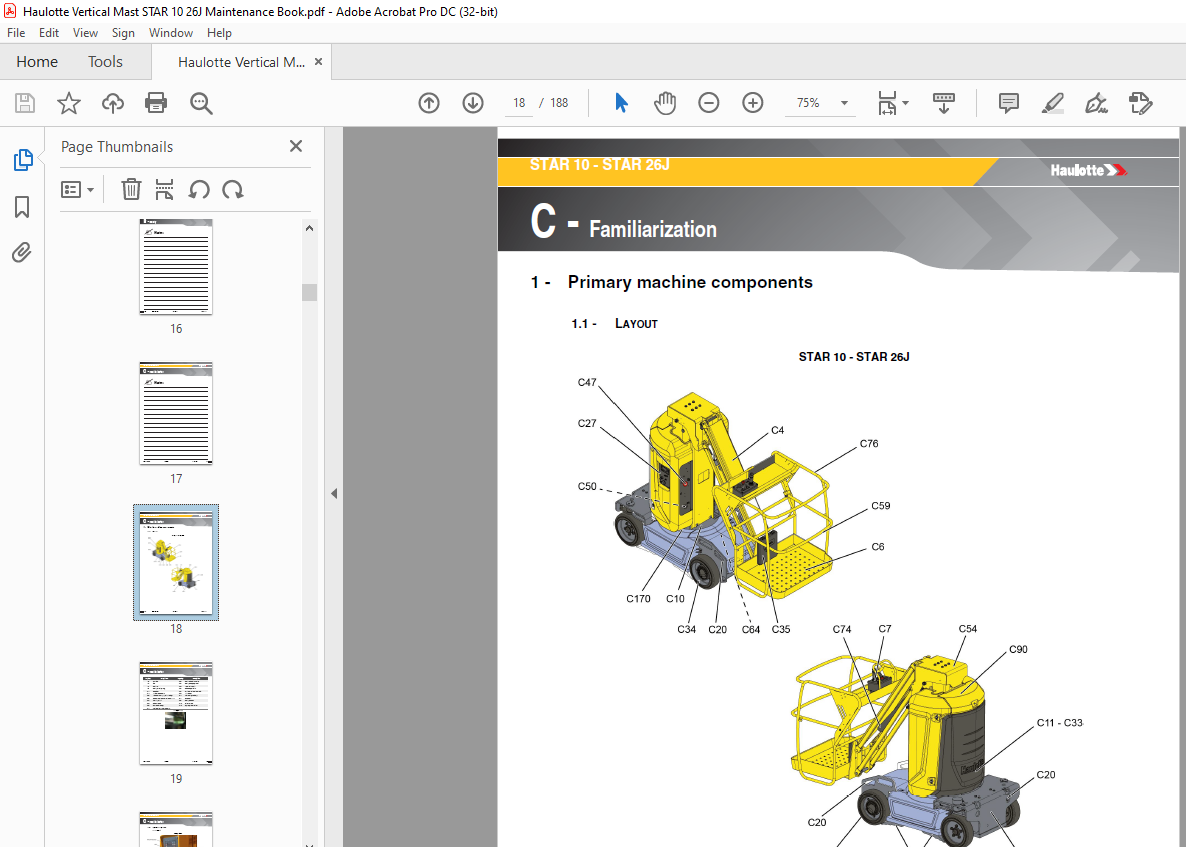Open the read mode keyboard-arrow icon

point(943,103)
